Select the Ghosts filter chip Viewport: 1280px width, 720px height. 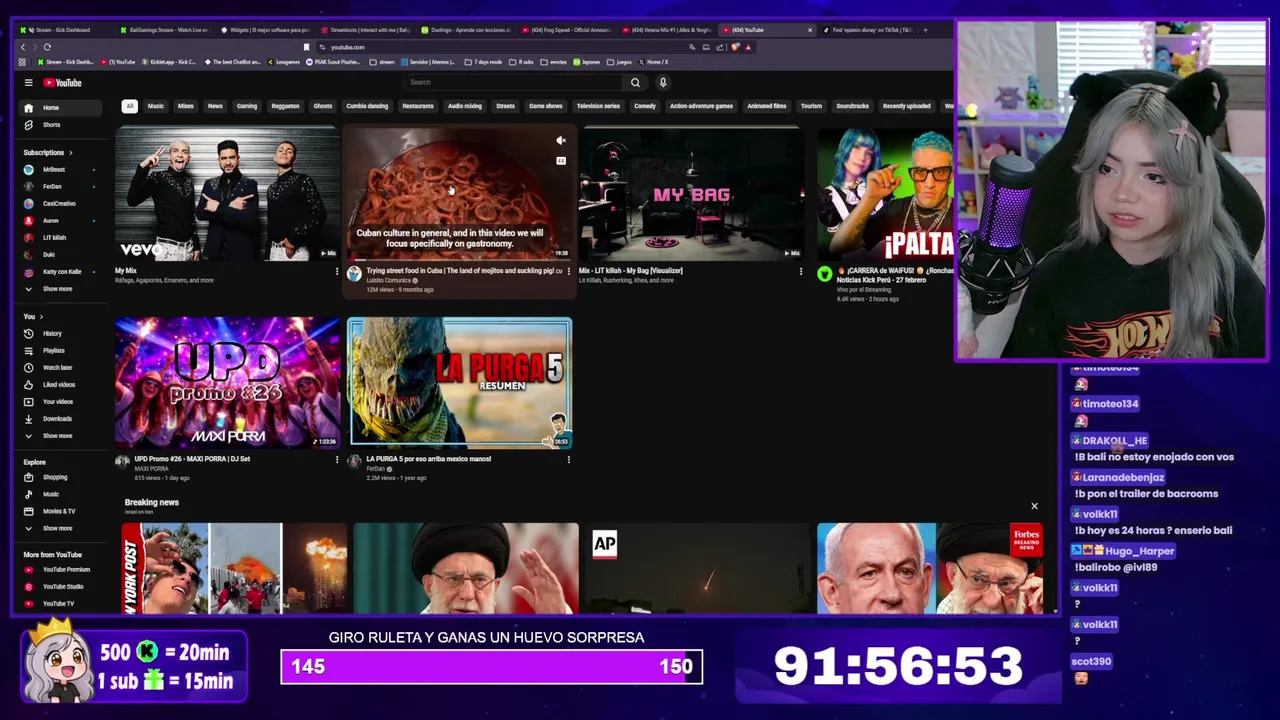click(x=323, y=106)
